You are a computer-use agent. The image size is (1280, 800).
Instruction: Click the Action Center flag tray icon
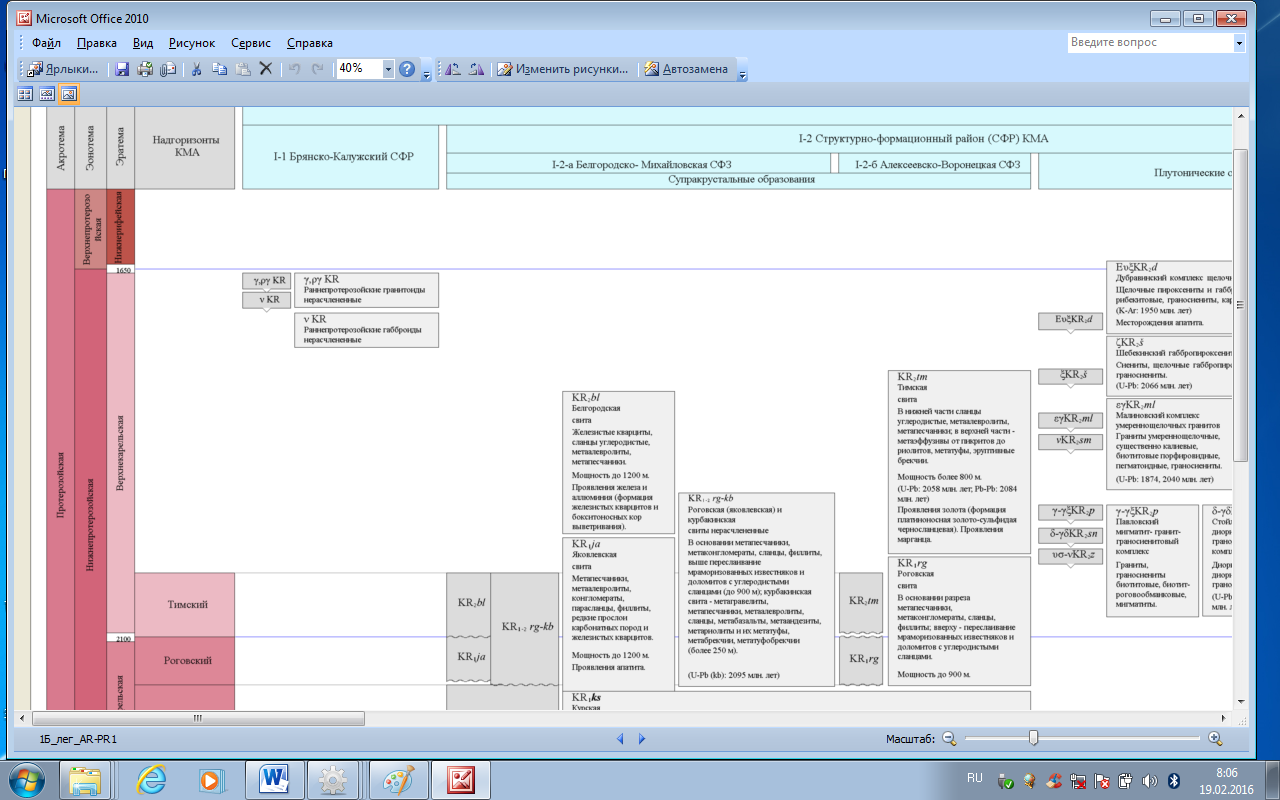tap(1101, 780)
